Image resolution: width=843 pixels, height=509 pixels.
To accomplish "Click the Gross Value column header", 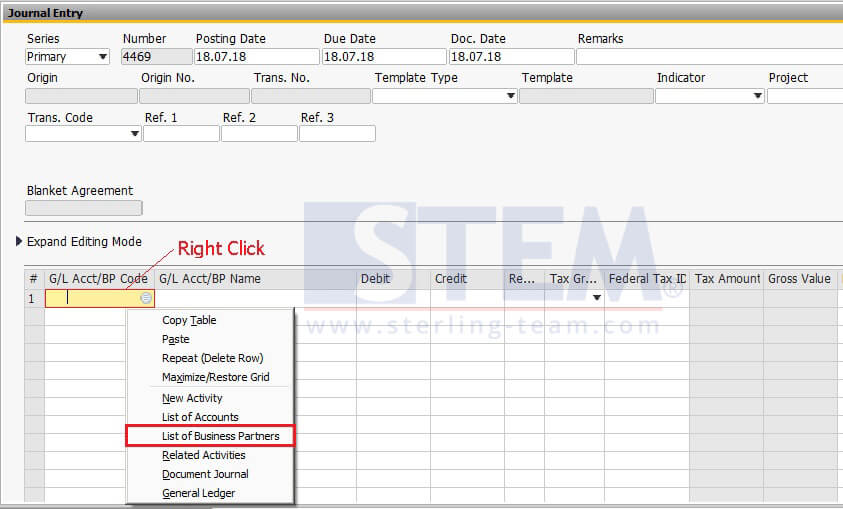I will pyautogui.click(x=799, y=279).
